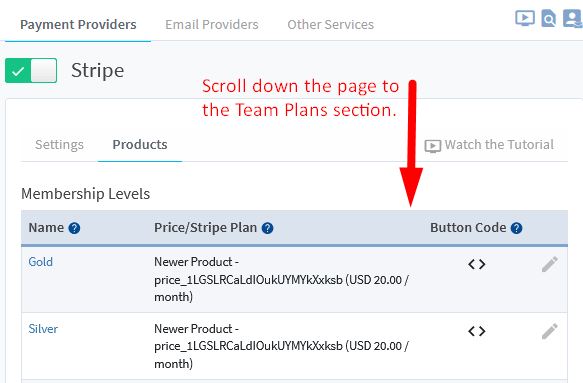Show button code for Silver level
The width and height of the screenshot is (583, 383).
click(477, 331)
